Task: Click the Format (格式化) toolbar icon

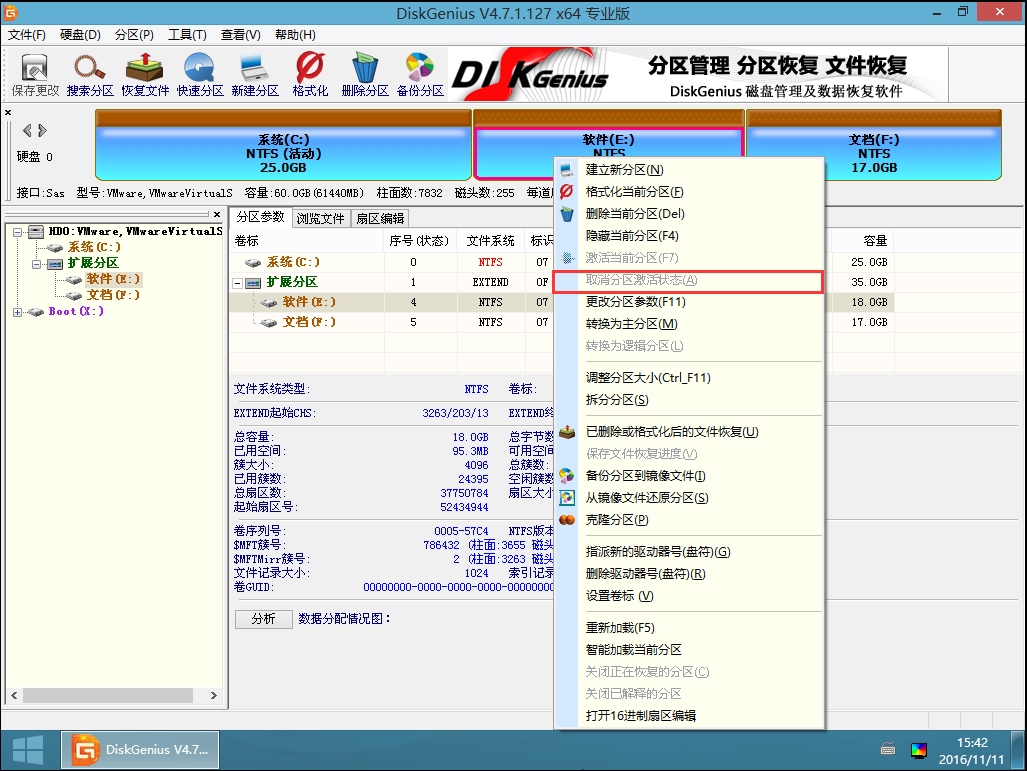Action: (x=310, y=75)
